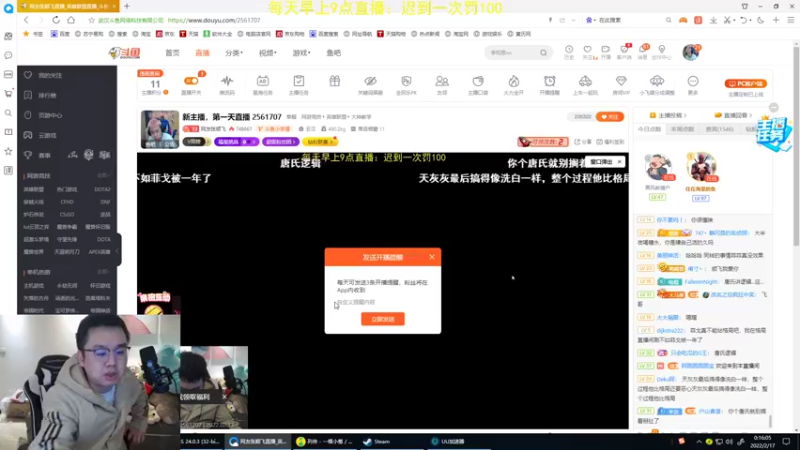The height and width of the screenshot is (450, 800).
Task: Open a new browser tab with plus button
Action: coord(127,6)
